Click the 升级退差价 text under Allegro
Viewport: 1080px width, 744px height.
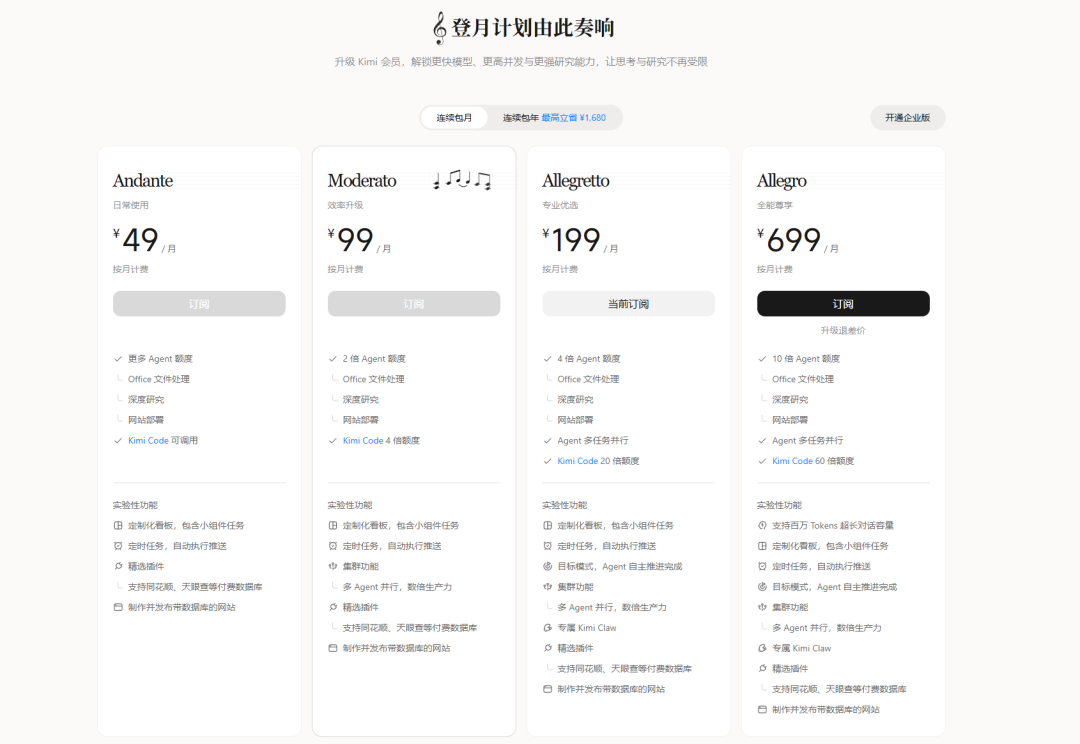pyautogui.click(x=843, y=331)
